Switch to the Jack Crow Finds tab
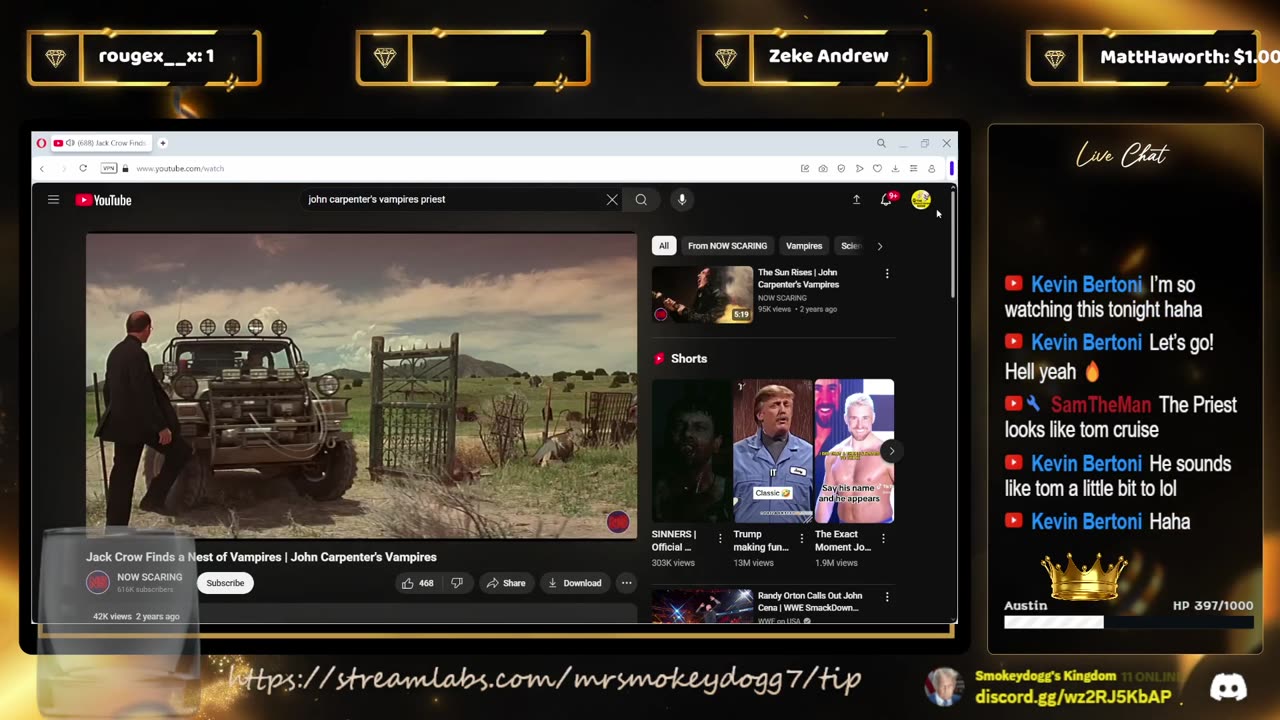The image size is (1280, 720). click(100, 143)
